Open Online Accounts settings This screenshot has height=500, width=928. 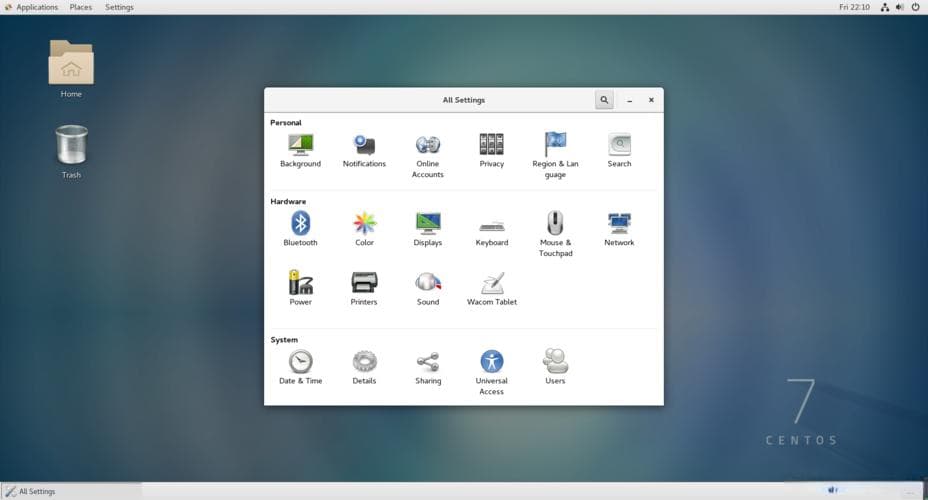point(428,156)
